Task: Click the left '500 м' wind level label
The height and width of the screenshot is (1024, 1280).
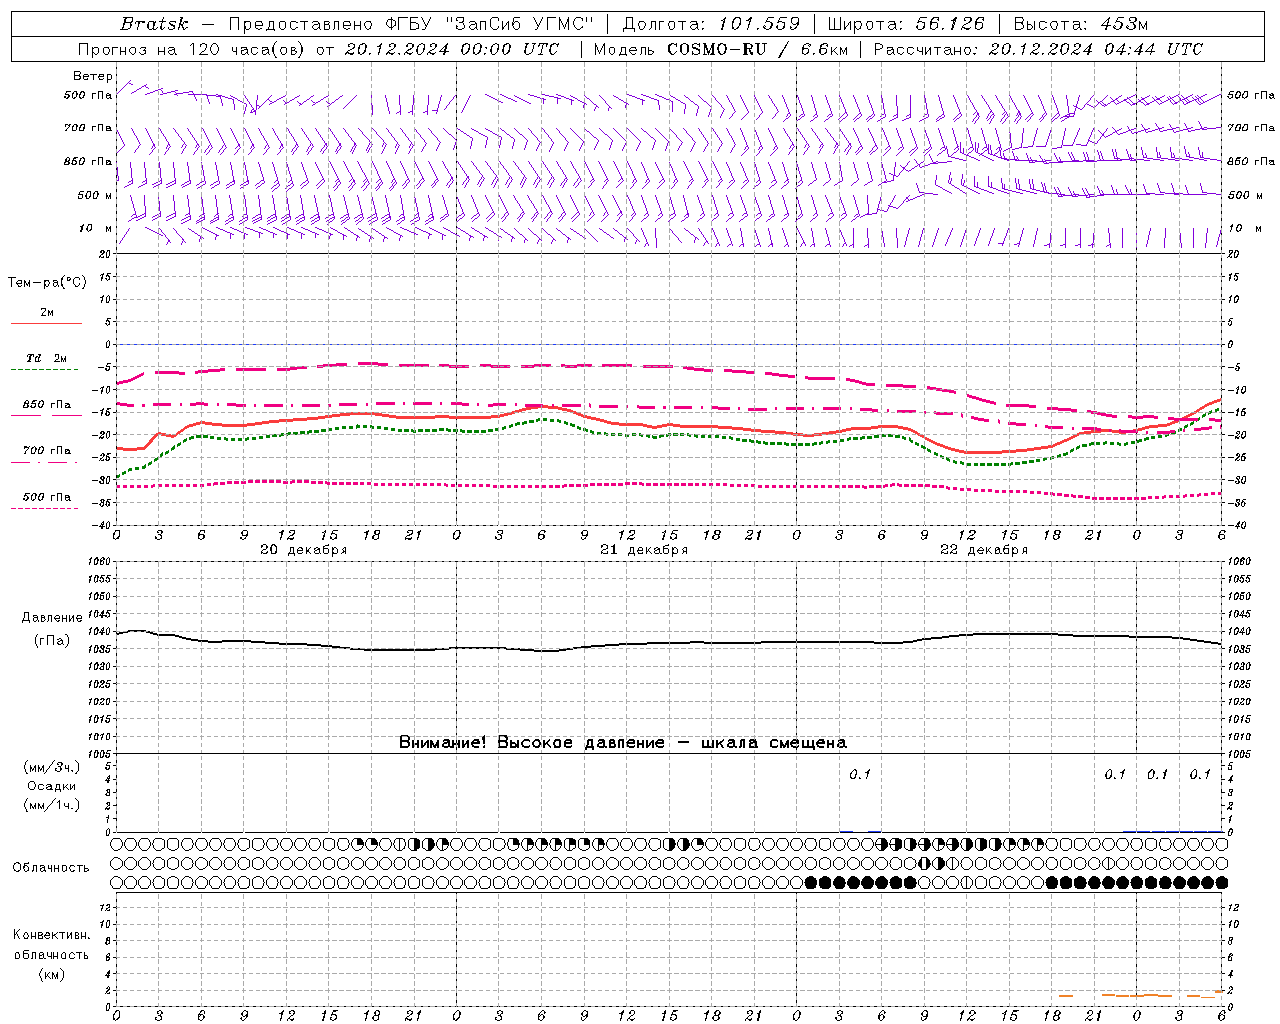Action: tap(95, 195)
